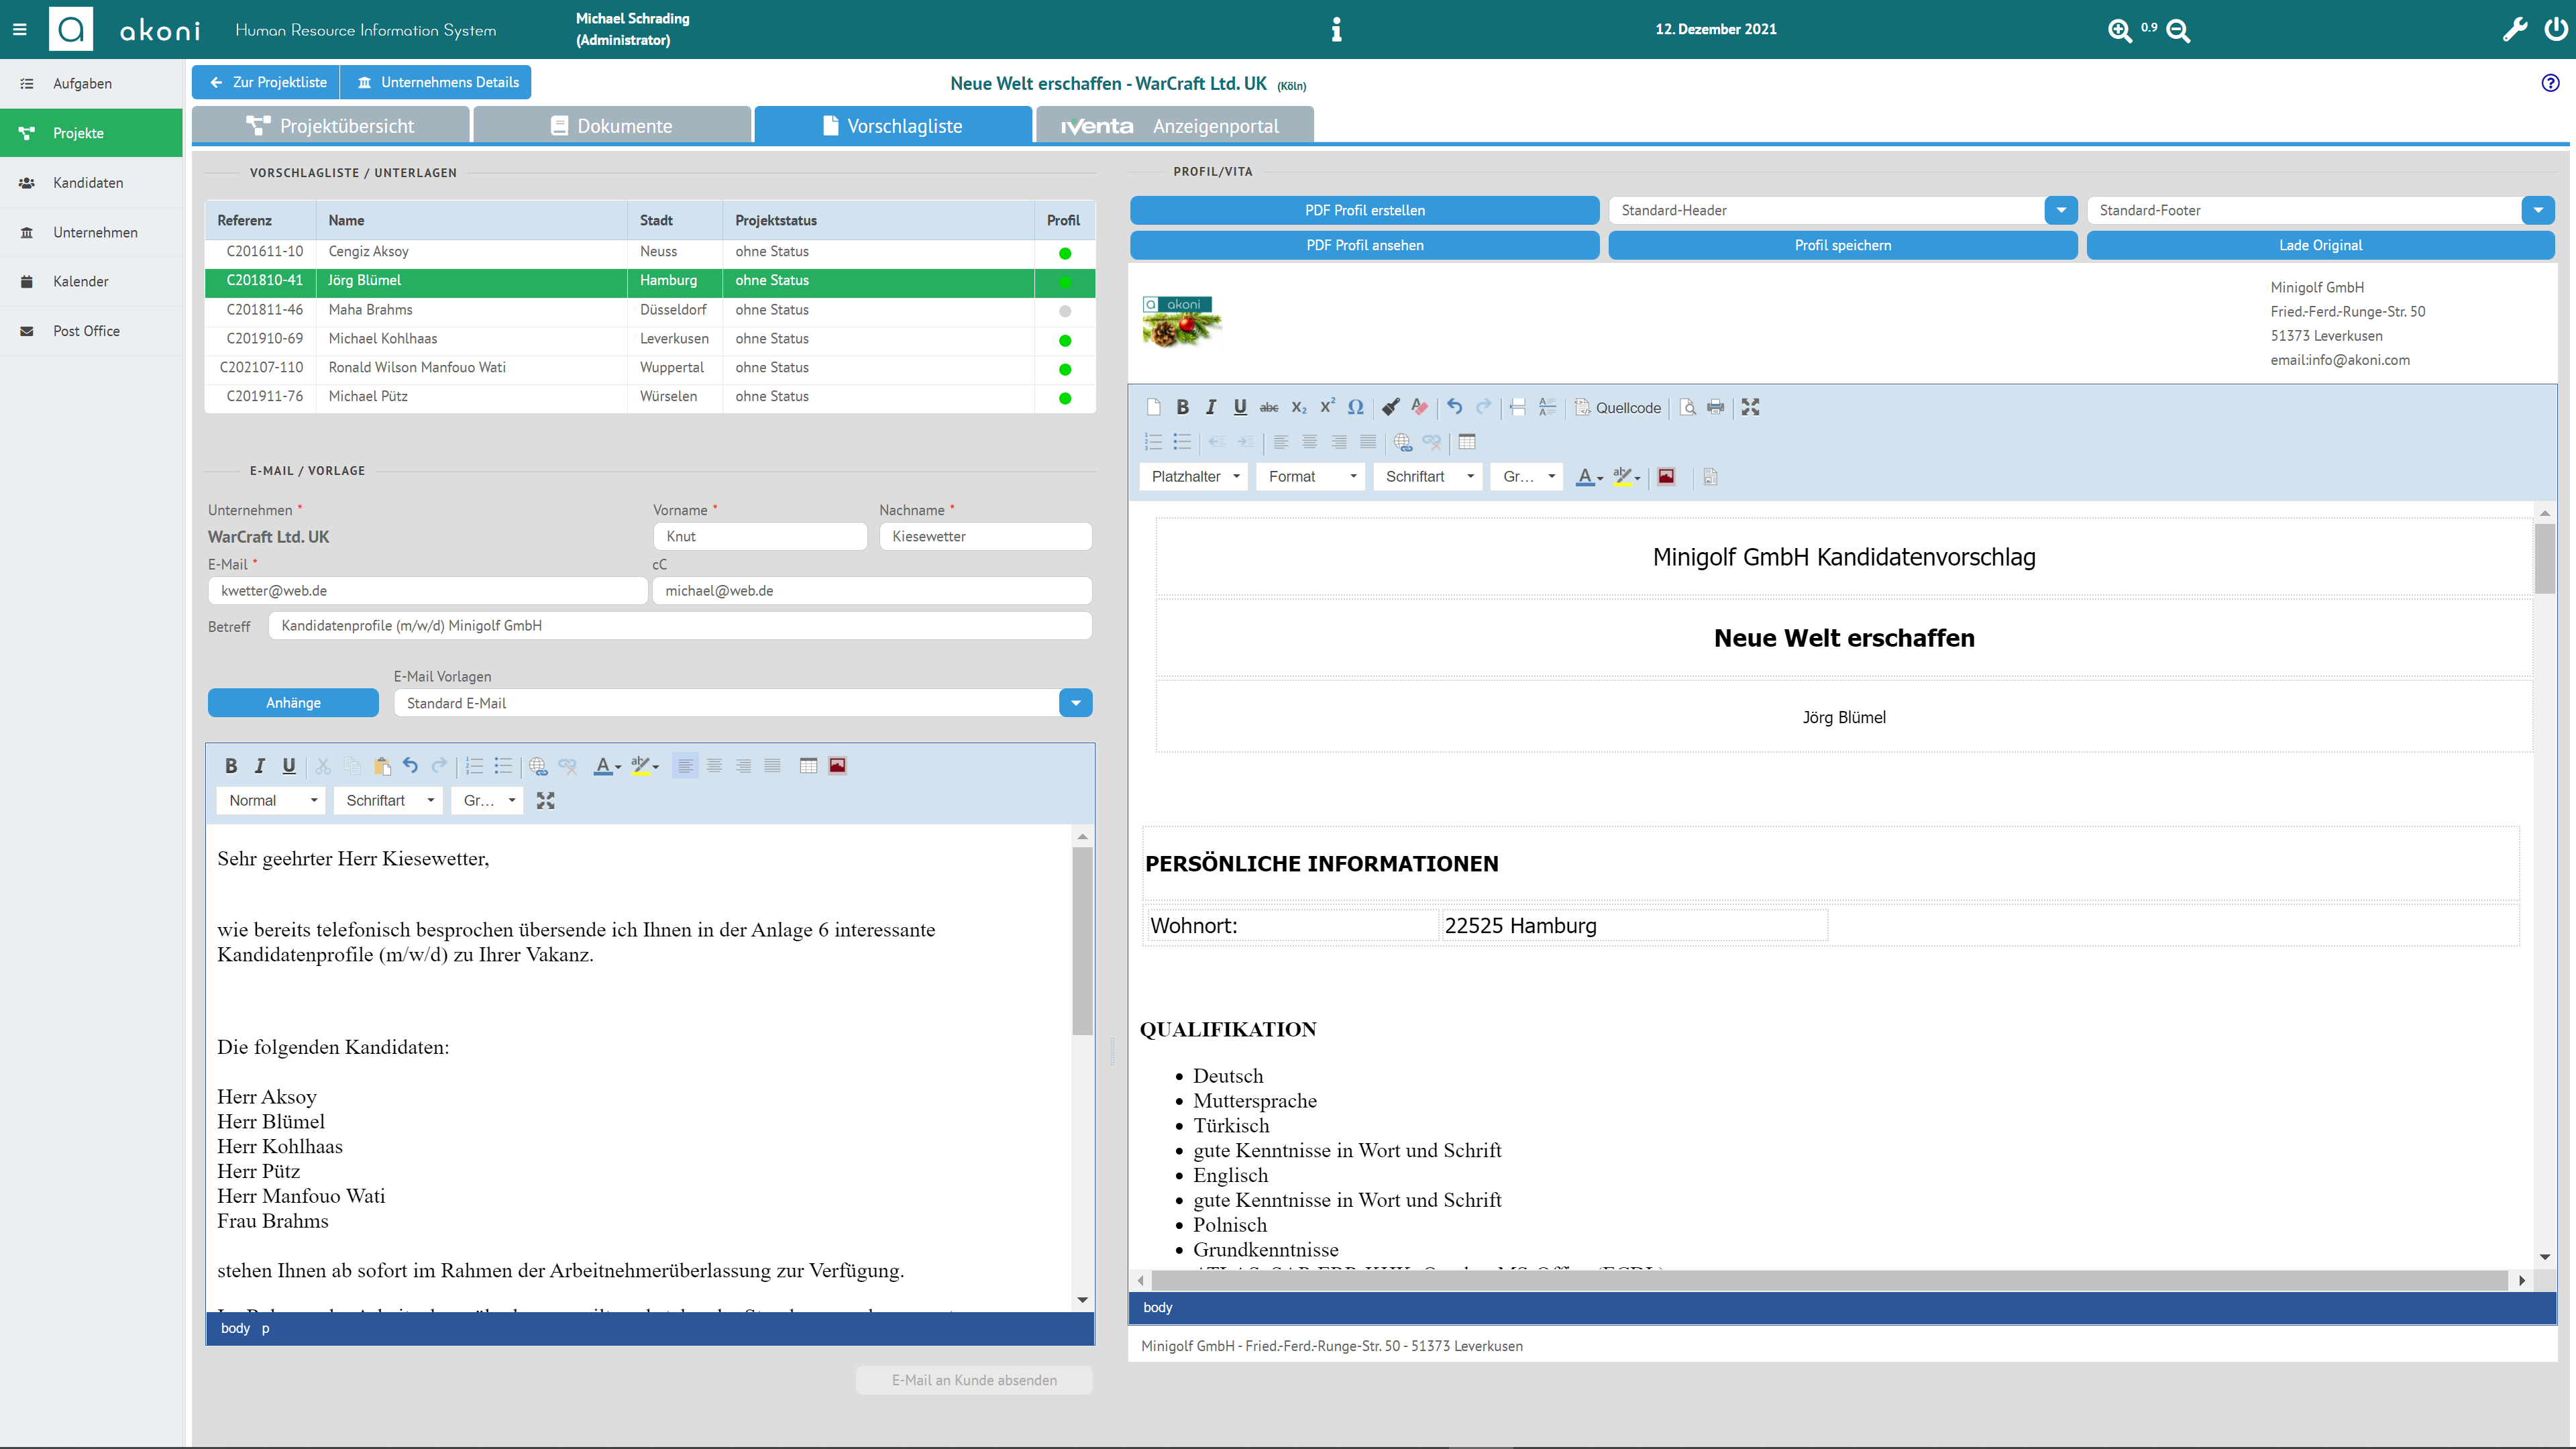
Task: Click the copy formatting paintbrush icon
Action: [1391, 407]
